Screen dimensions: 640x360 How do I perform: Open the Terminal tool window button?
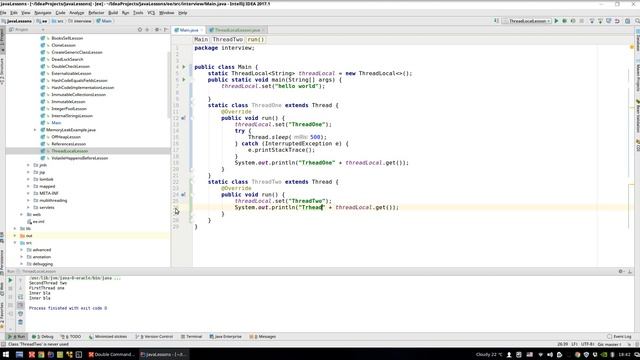point(191,337)
